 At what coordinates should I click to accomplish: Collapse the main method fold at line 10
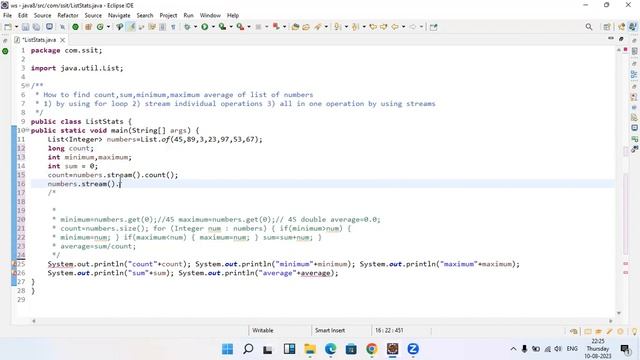(x=27, y=130)
